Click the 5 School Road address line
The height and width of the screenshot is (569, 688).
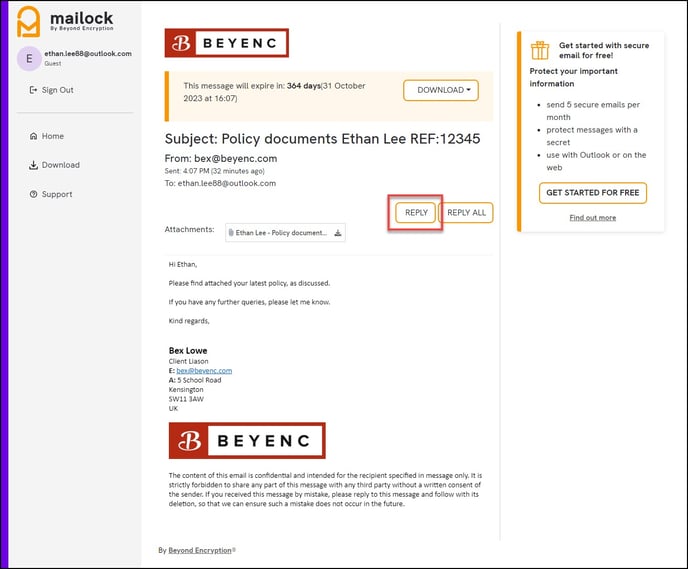click(x=195, y=380)
